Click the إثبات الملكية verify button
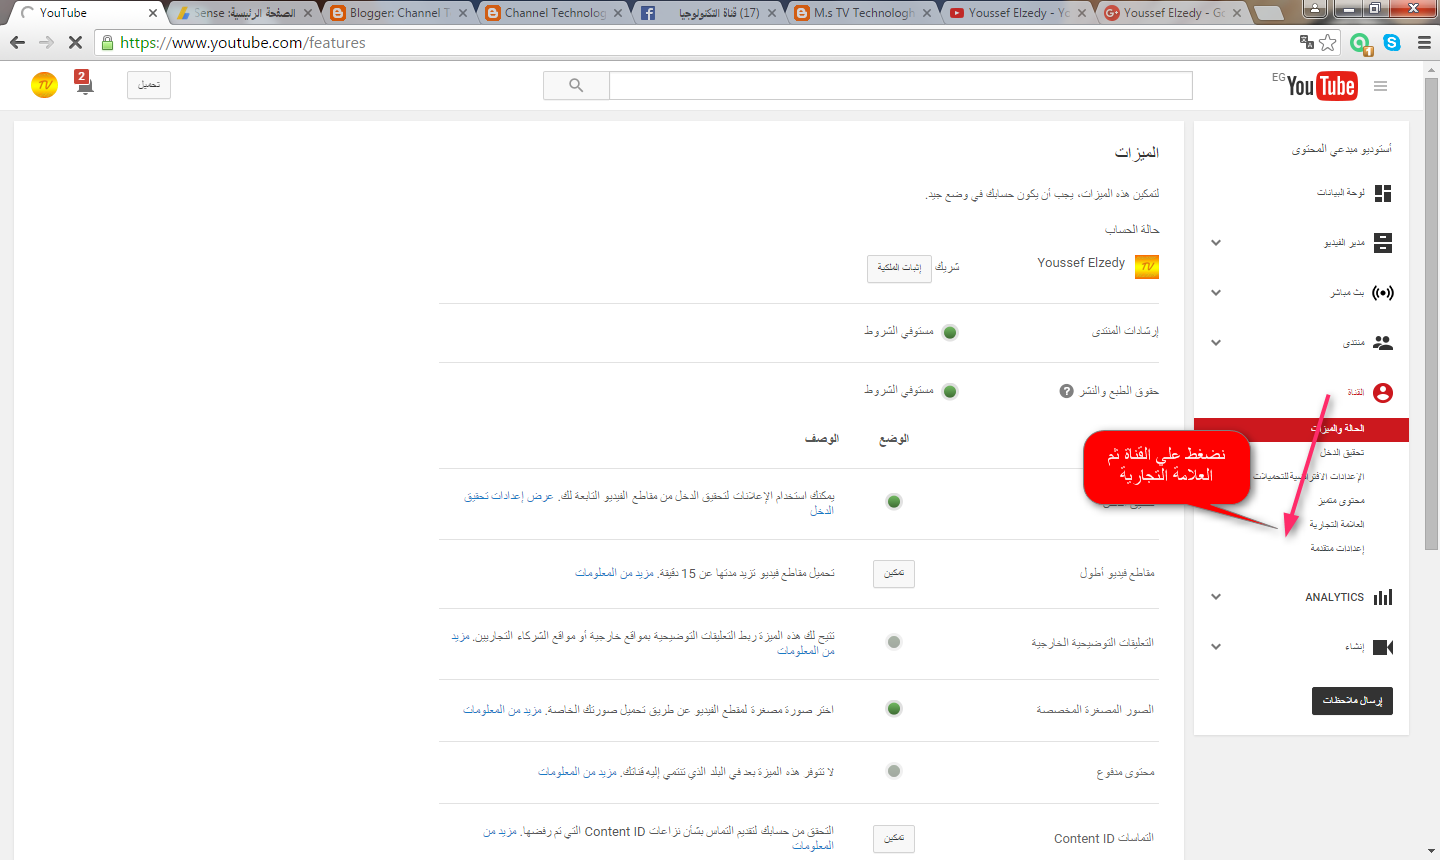The width and height of the screenshot is (1440, 860). (x=899, y=268)
